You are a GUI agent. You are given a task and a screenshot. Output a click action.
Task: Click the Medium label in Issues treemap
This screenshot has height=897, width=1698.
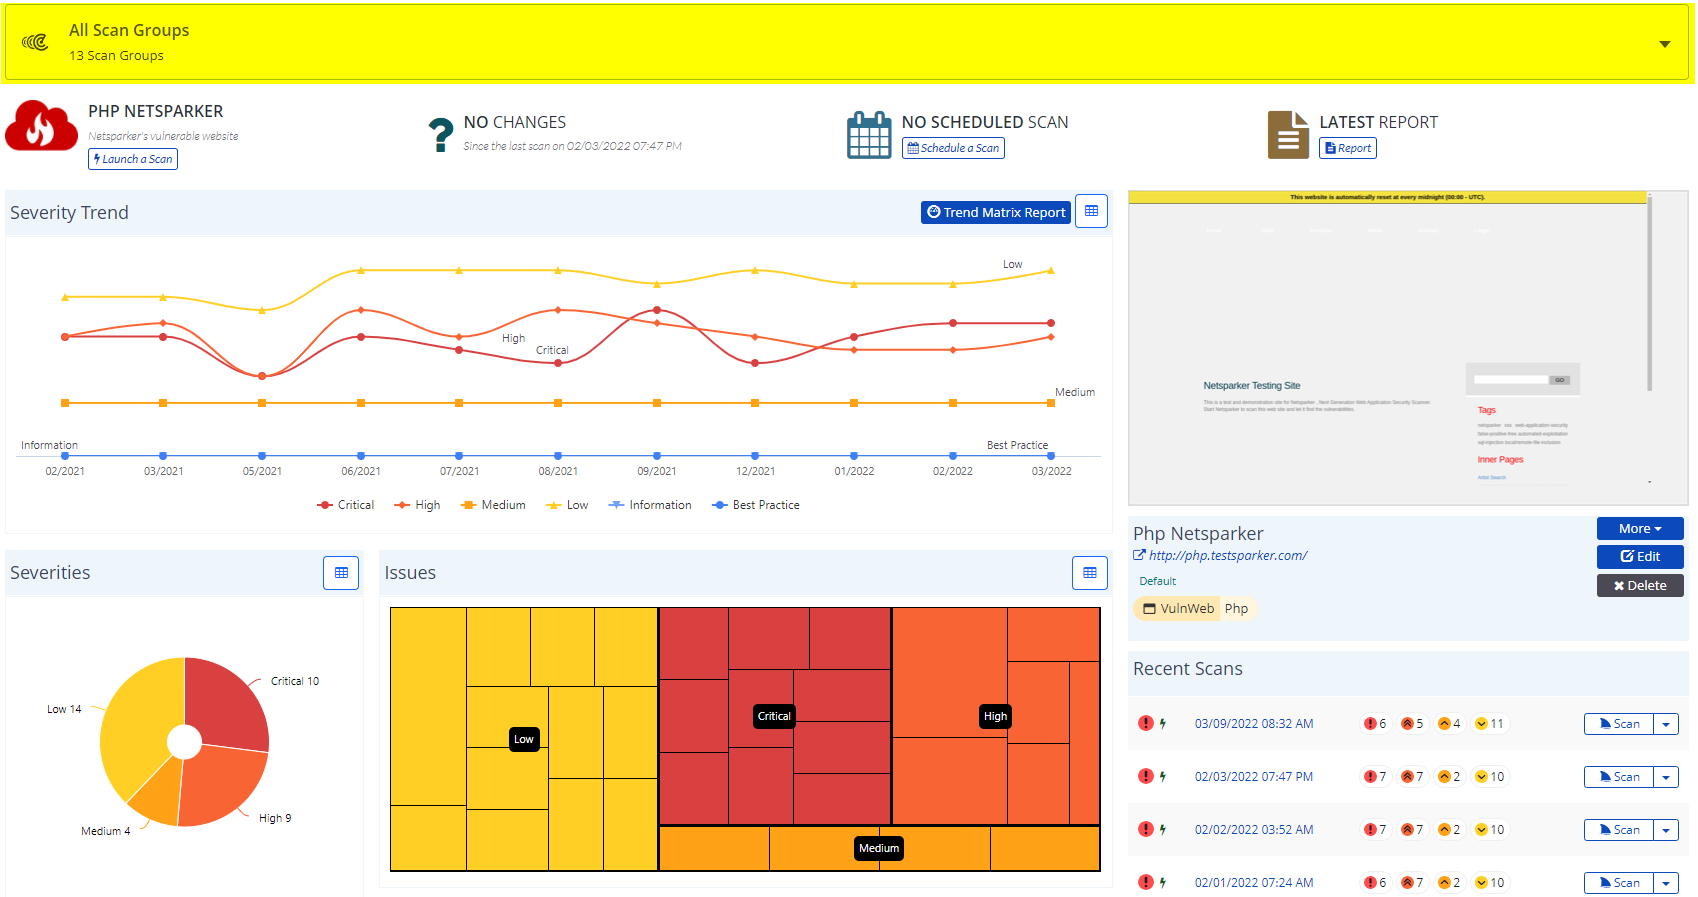879,848
